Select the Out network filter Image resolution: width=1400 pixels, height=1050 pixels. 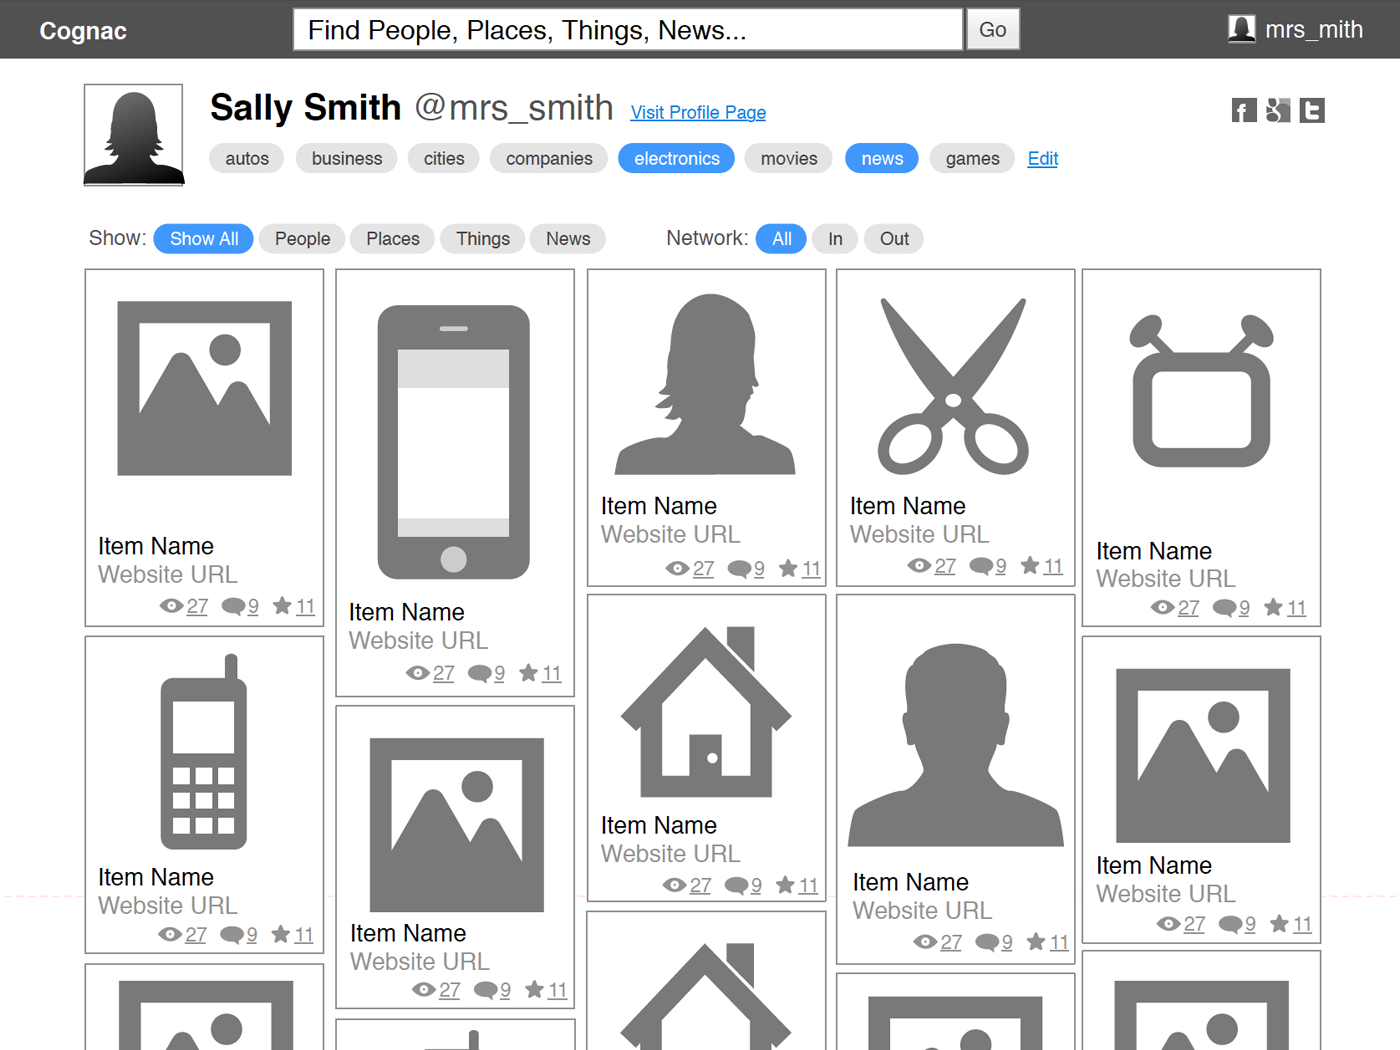point(894,238)
